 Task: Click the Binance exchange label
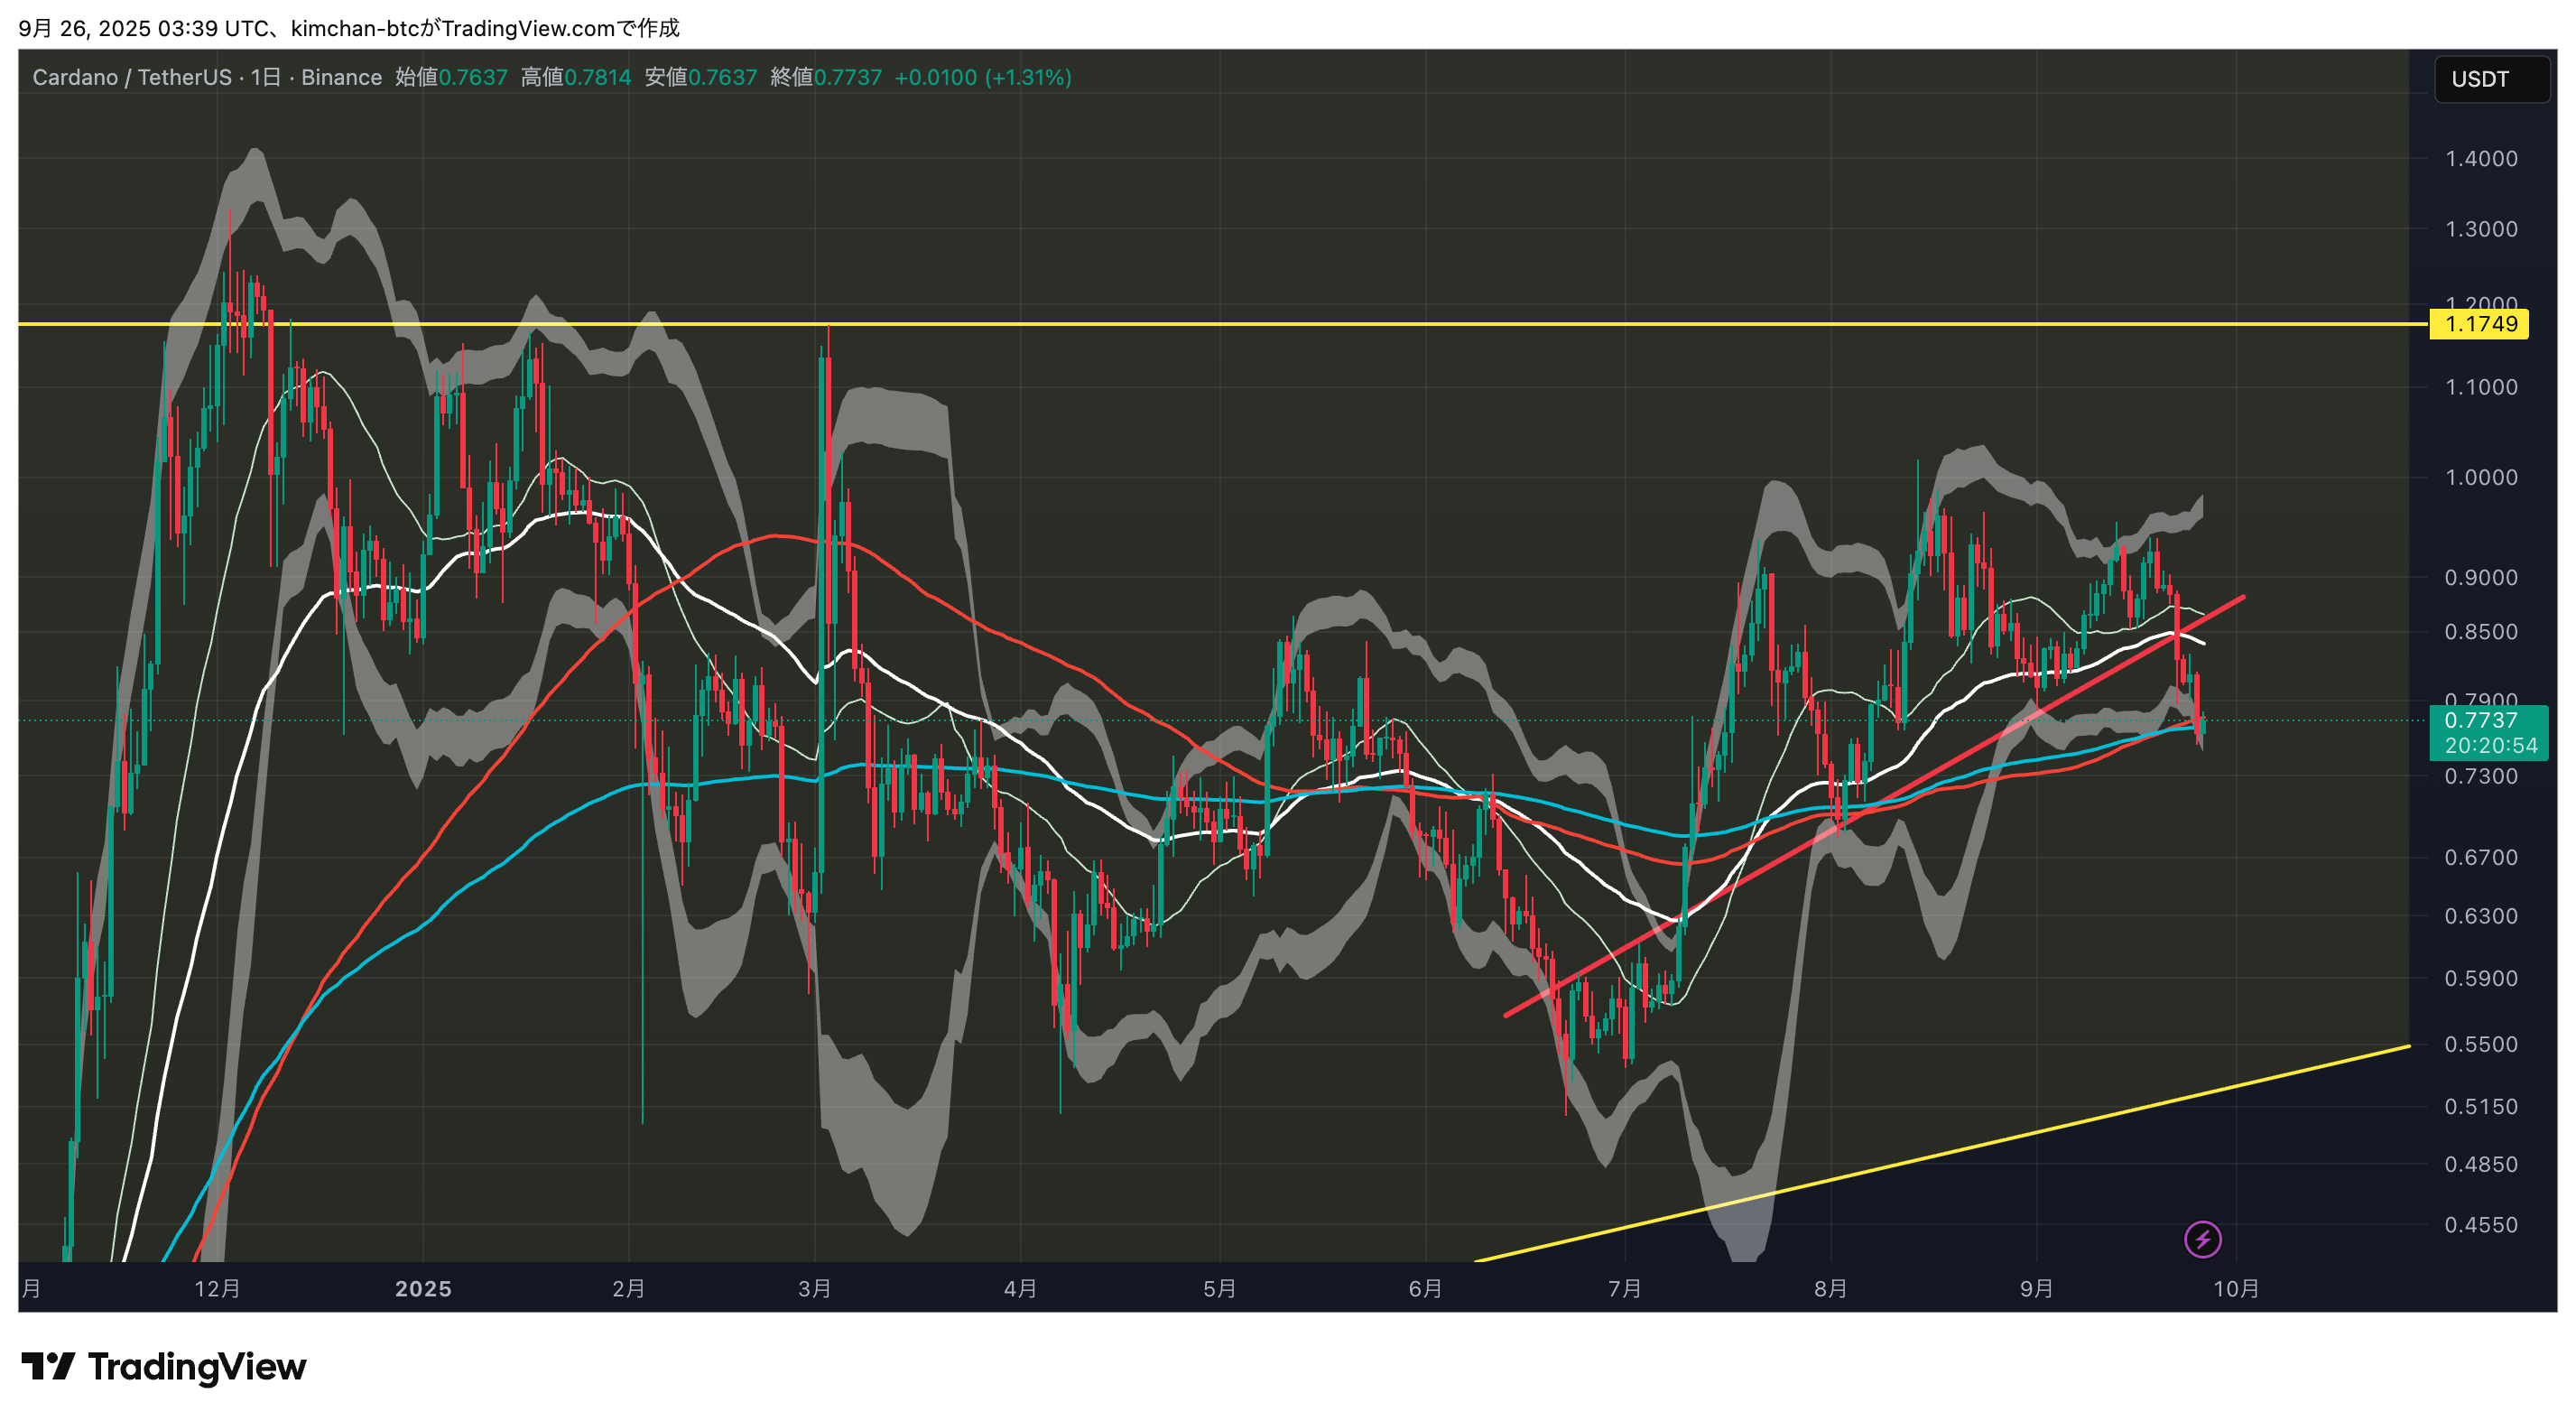coord(341,77)
